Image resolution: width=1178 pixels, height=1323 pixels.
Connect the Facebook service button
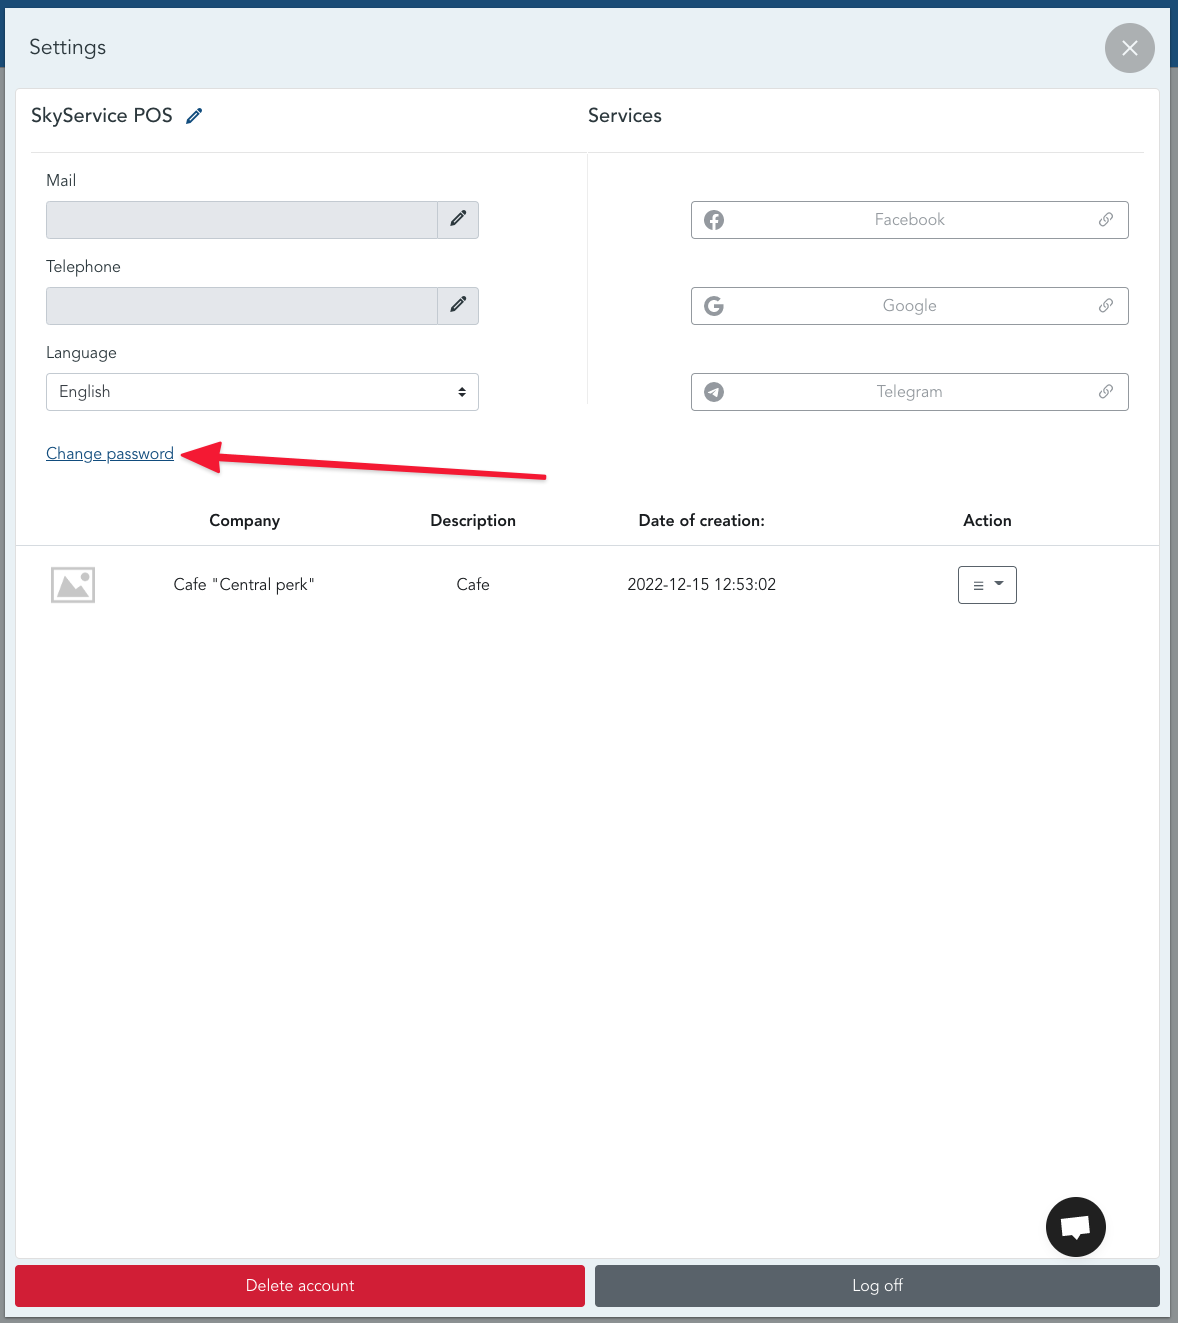tap(909, 220)
